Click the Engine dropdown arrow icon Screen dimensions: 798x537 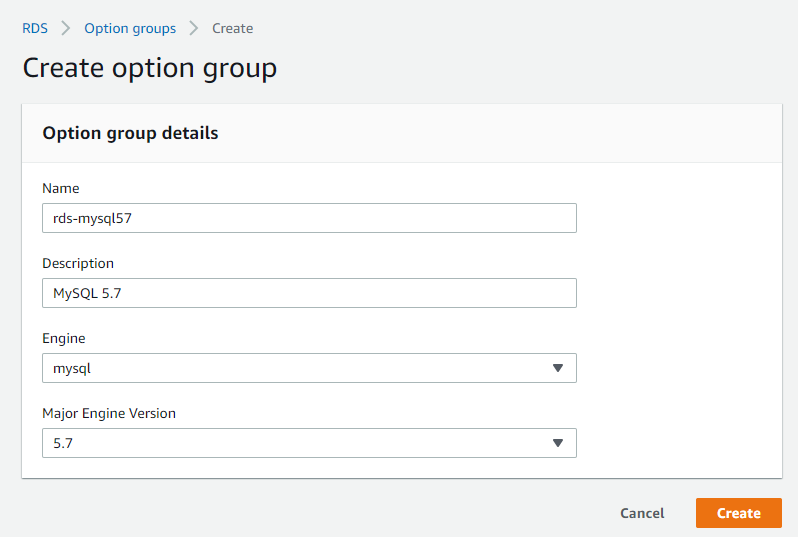pos(558,368)
